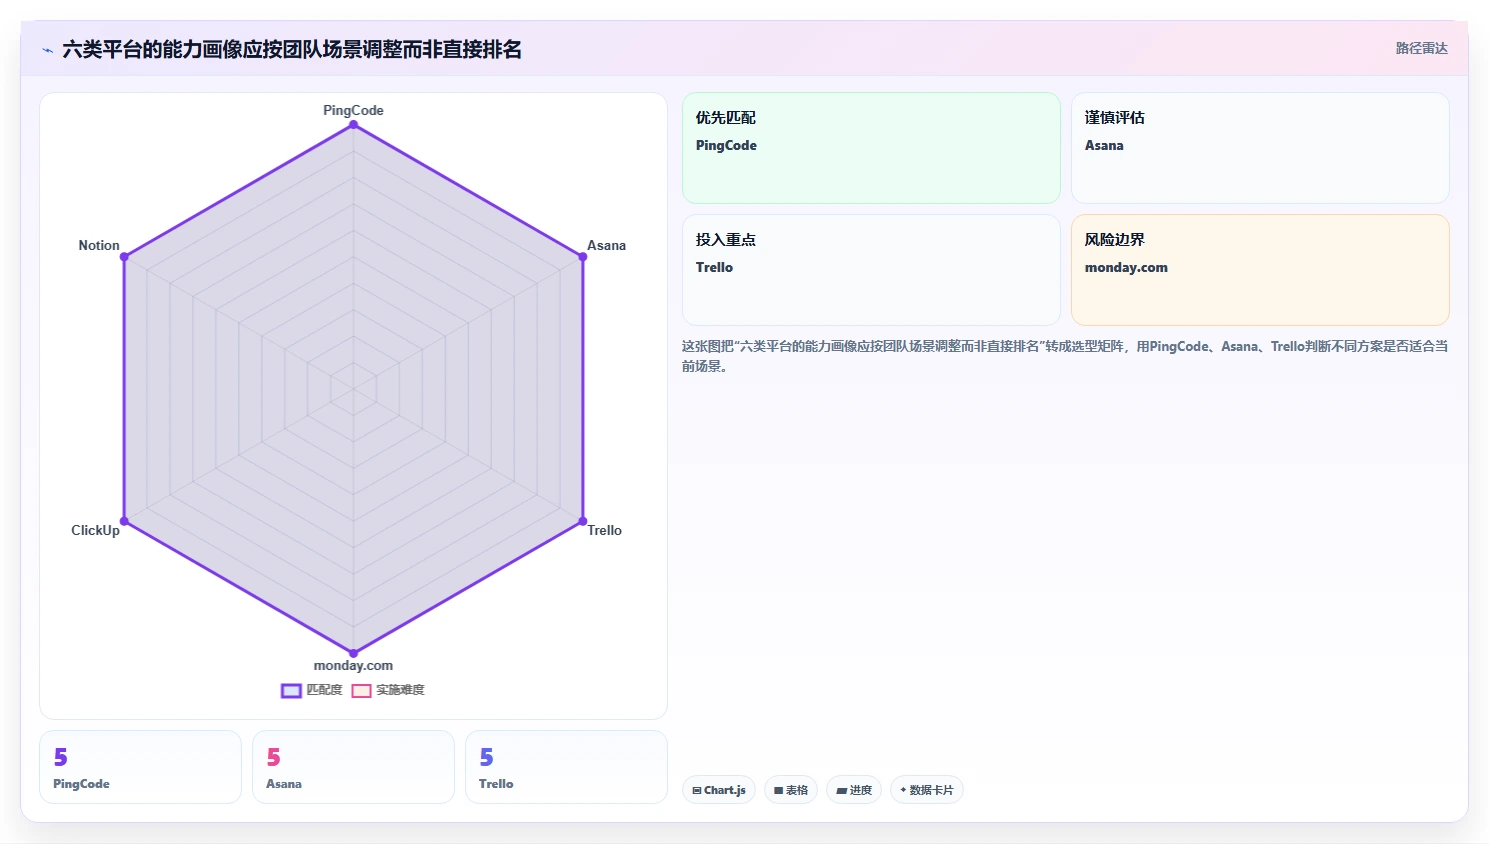Click the Trello data point on radar

coord(583,521)
